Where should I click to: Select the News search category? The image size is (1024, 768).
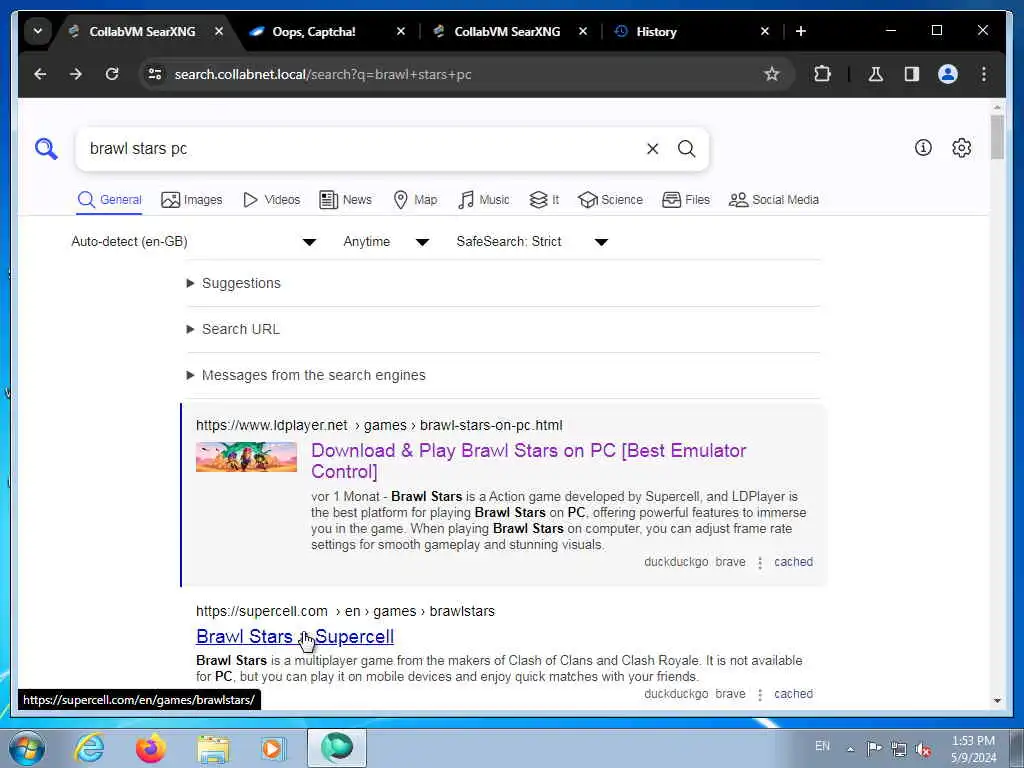coord(345,200)
